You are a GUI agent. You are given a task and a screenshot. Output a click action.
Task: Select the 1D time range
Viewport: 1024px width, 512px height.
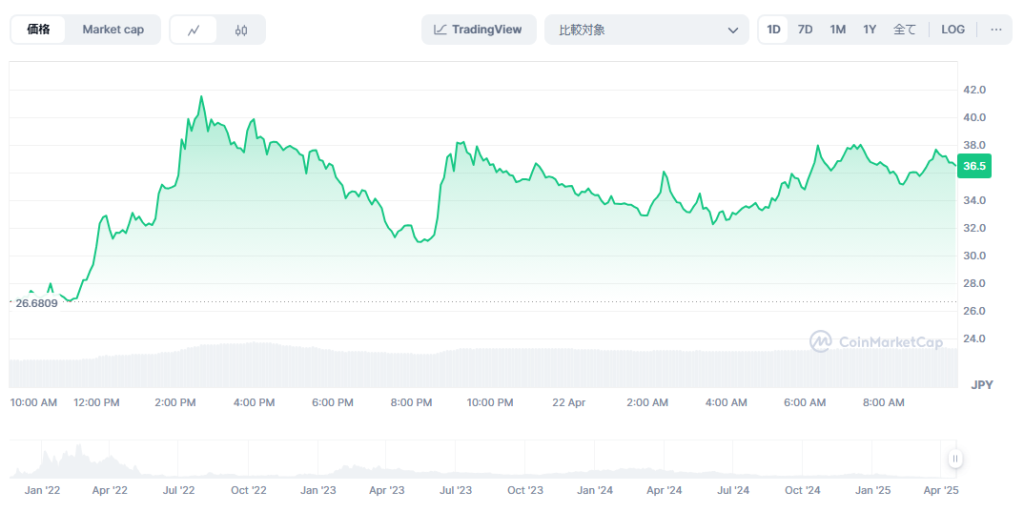(774, 30)
